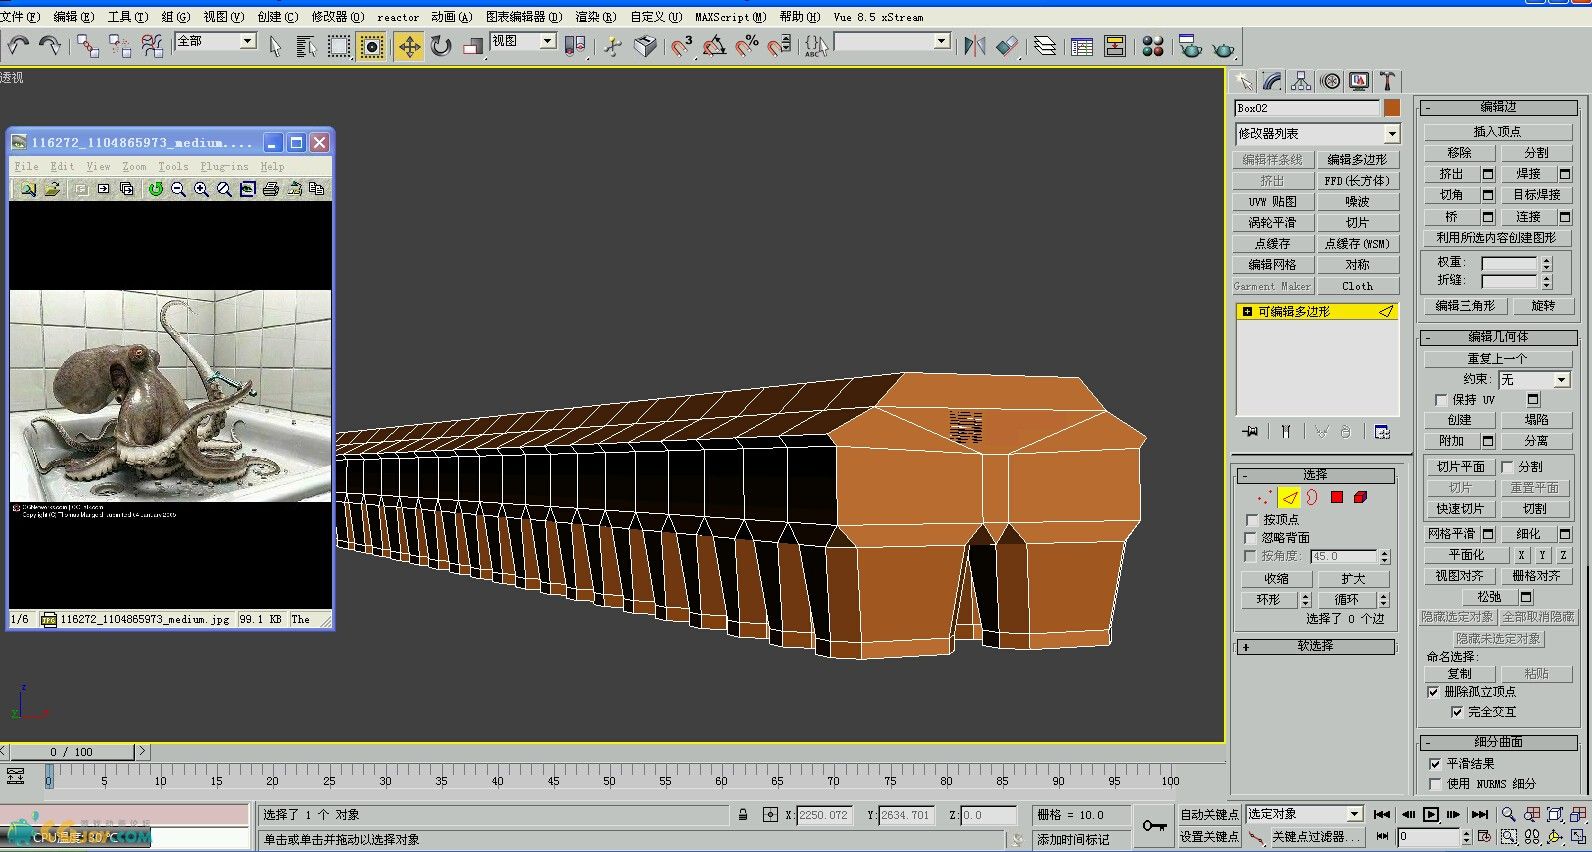Image resolution: width=1592 pixels, height=852 pixels.
Task: Click the 扩大 selection button
Action: tap(1353, 579)
